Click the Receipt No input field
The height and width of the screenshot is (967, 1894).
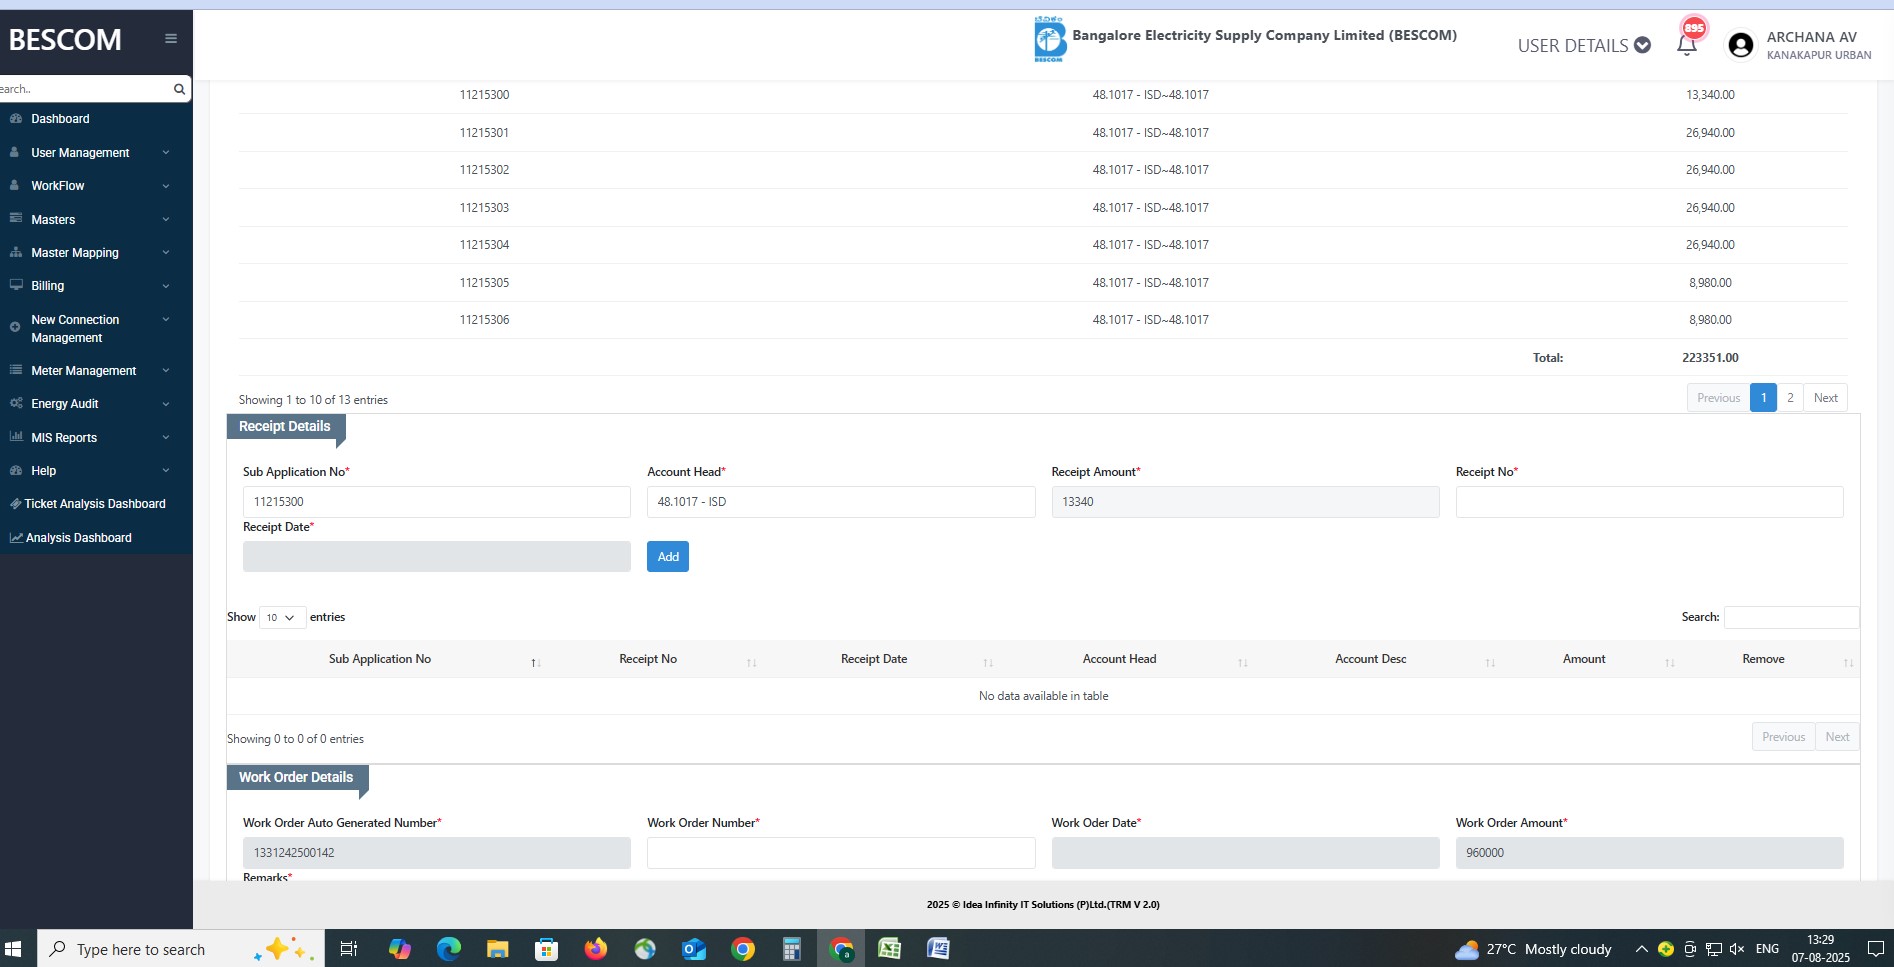point(1648,502)
